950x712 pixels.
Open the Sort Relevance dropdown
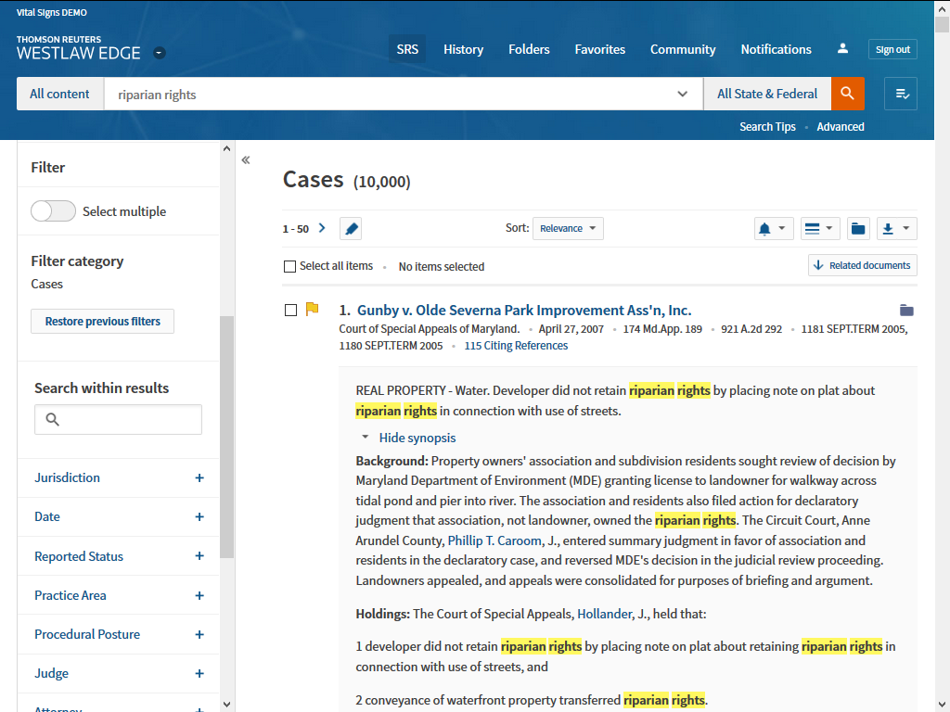point(567,229)
